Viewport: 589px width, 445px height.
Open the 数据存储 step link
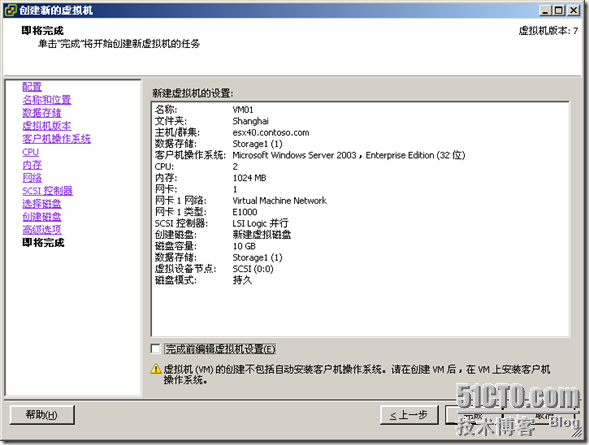[42, 113]
